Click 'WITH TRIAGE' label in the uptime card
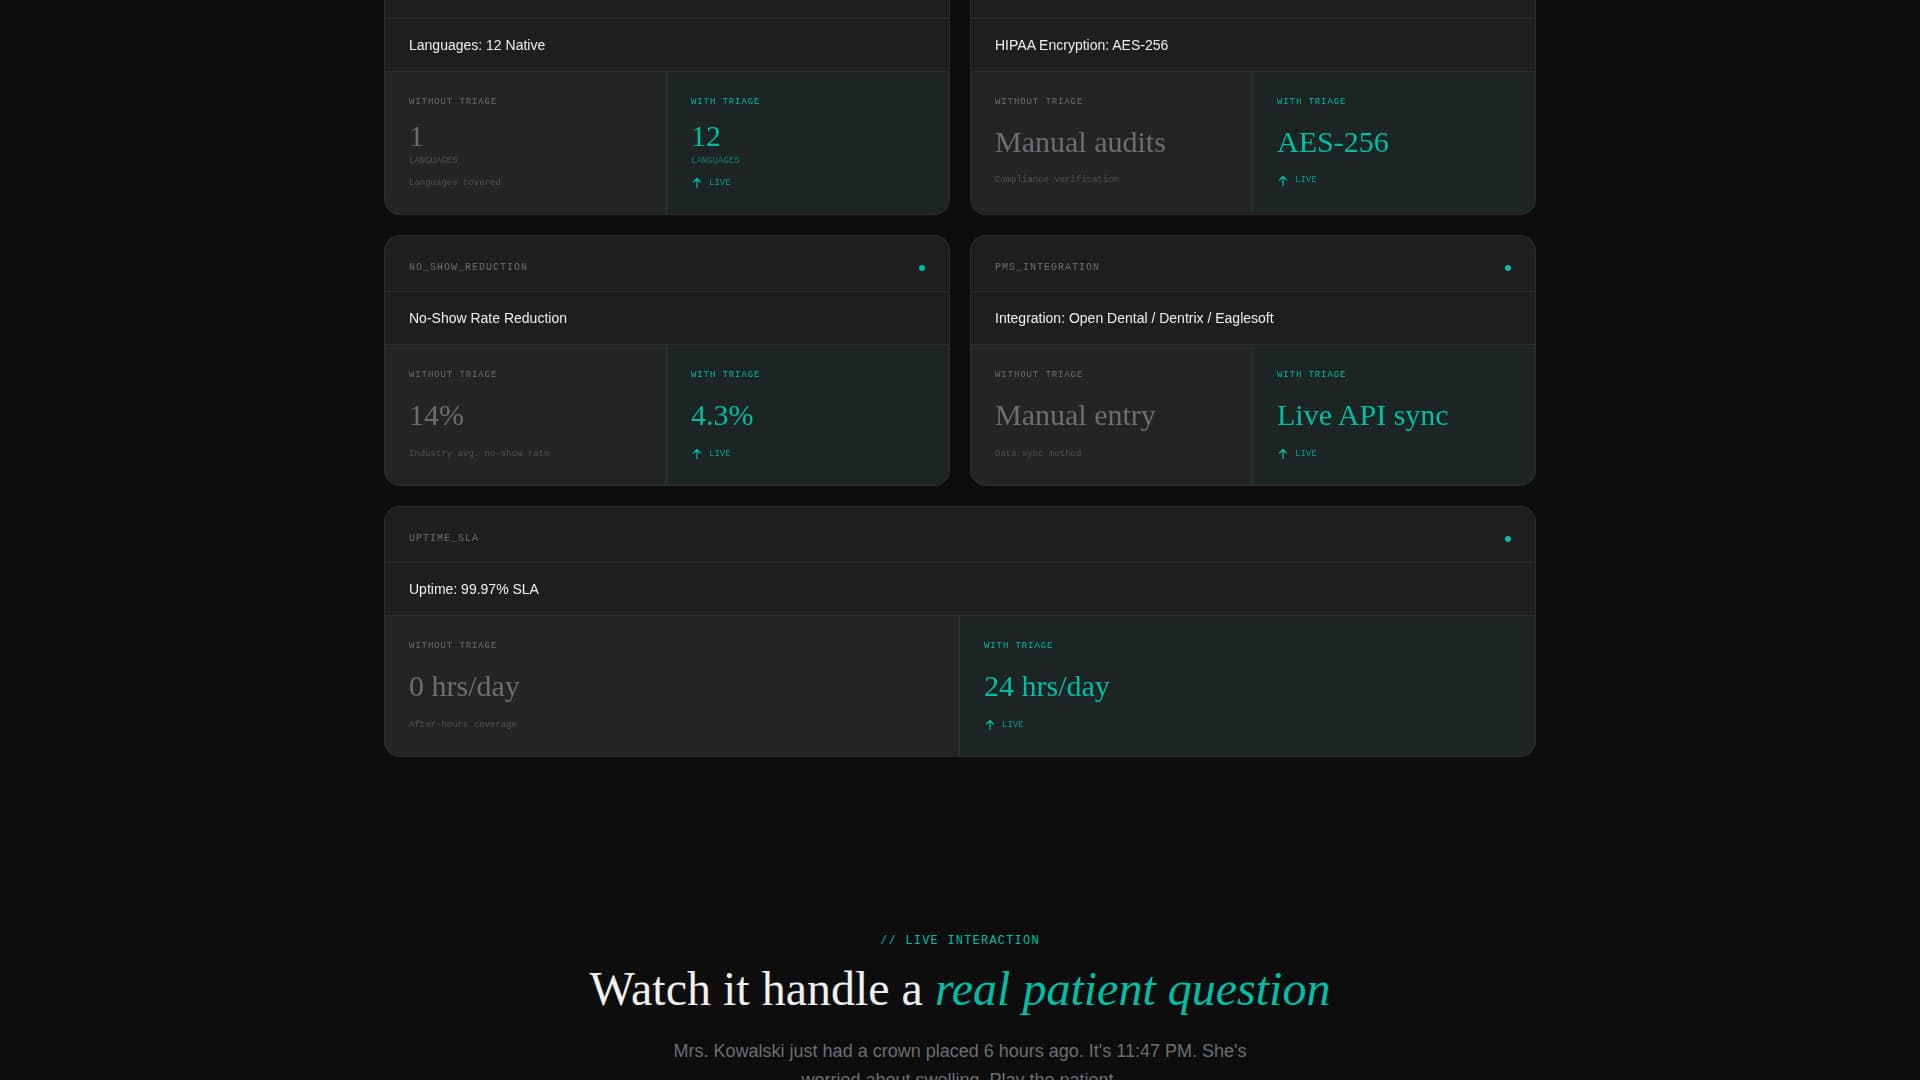Viewport: 1920px width, 1080px height. [1018, 645]
